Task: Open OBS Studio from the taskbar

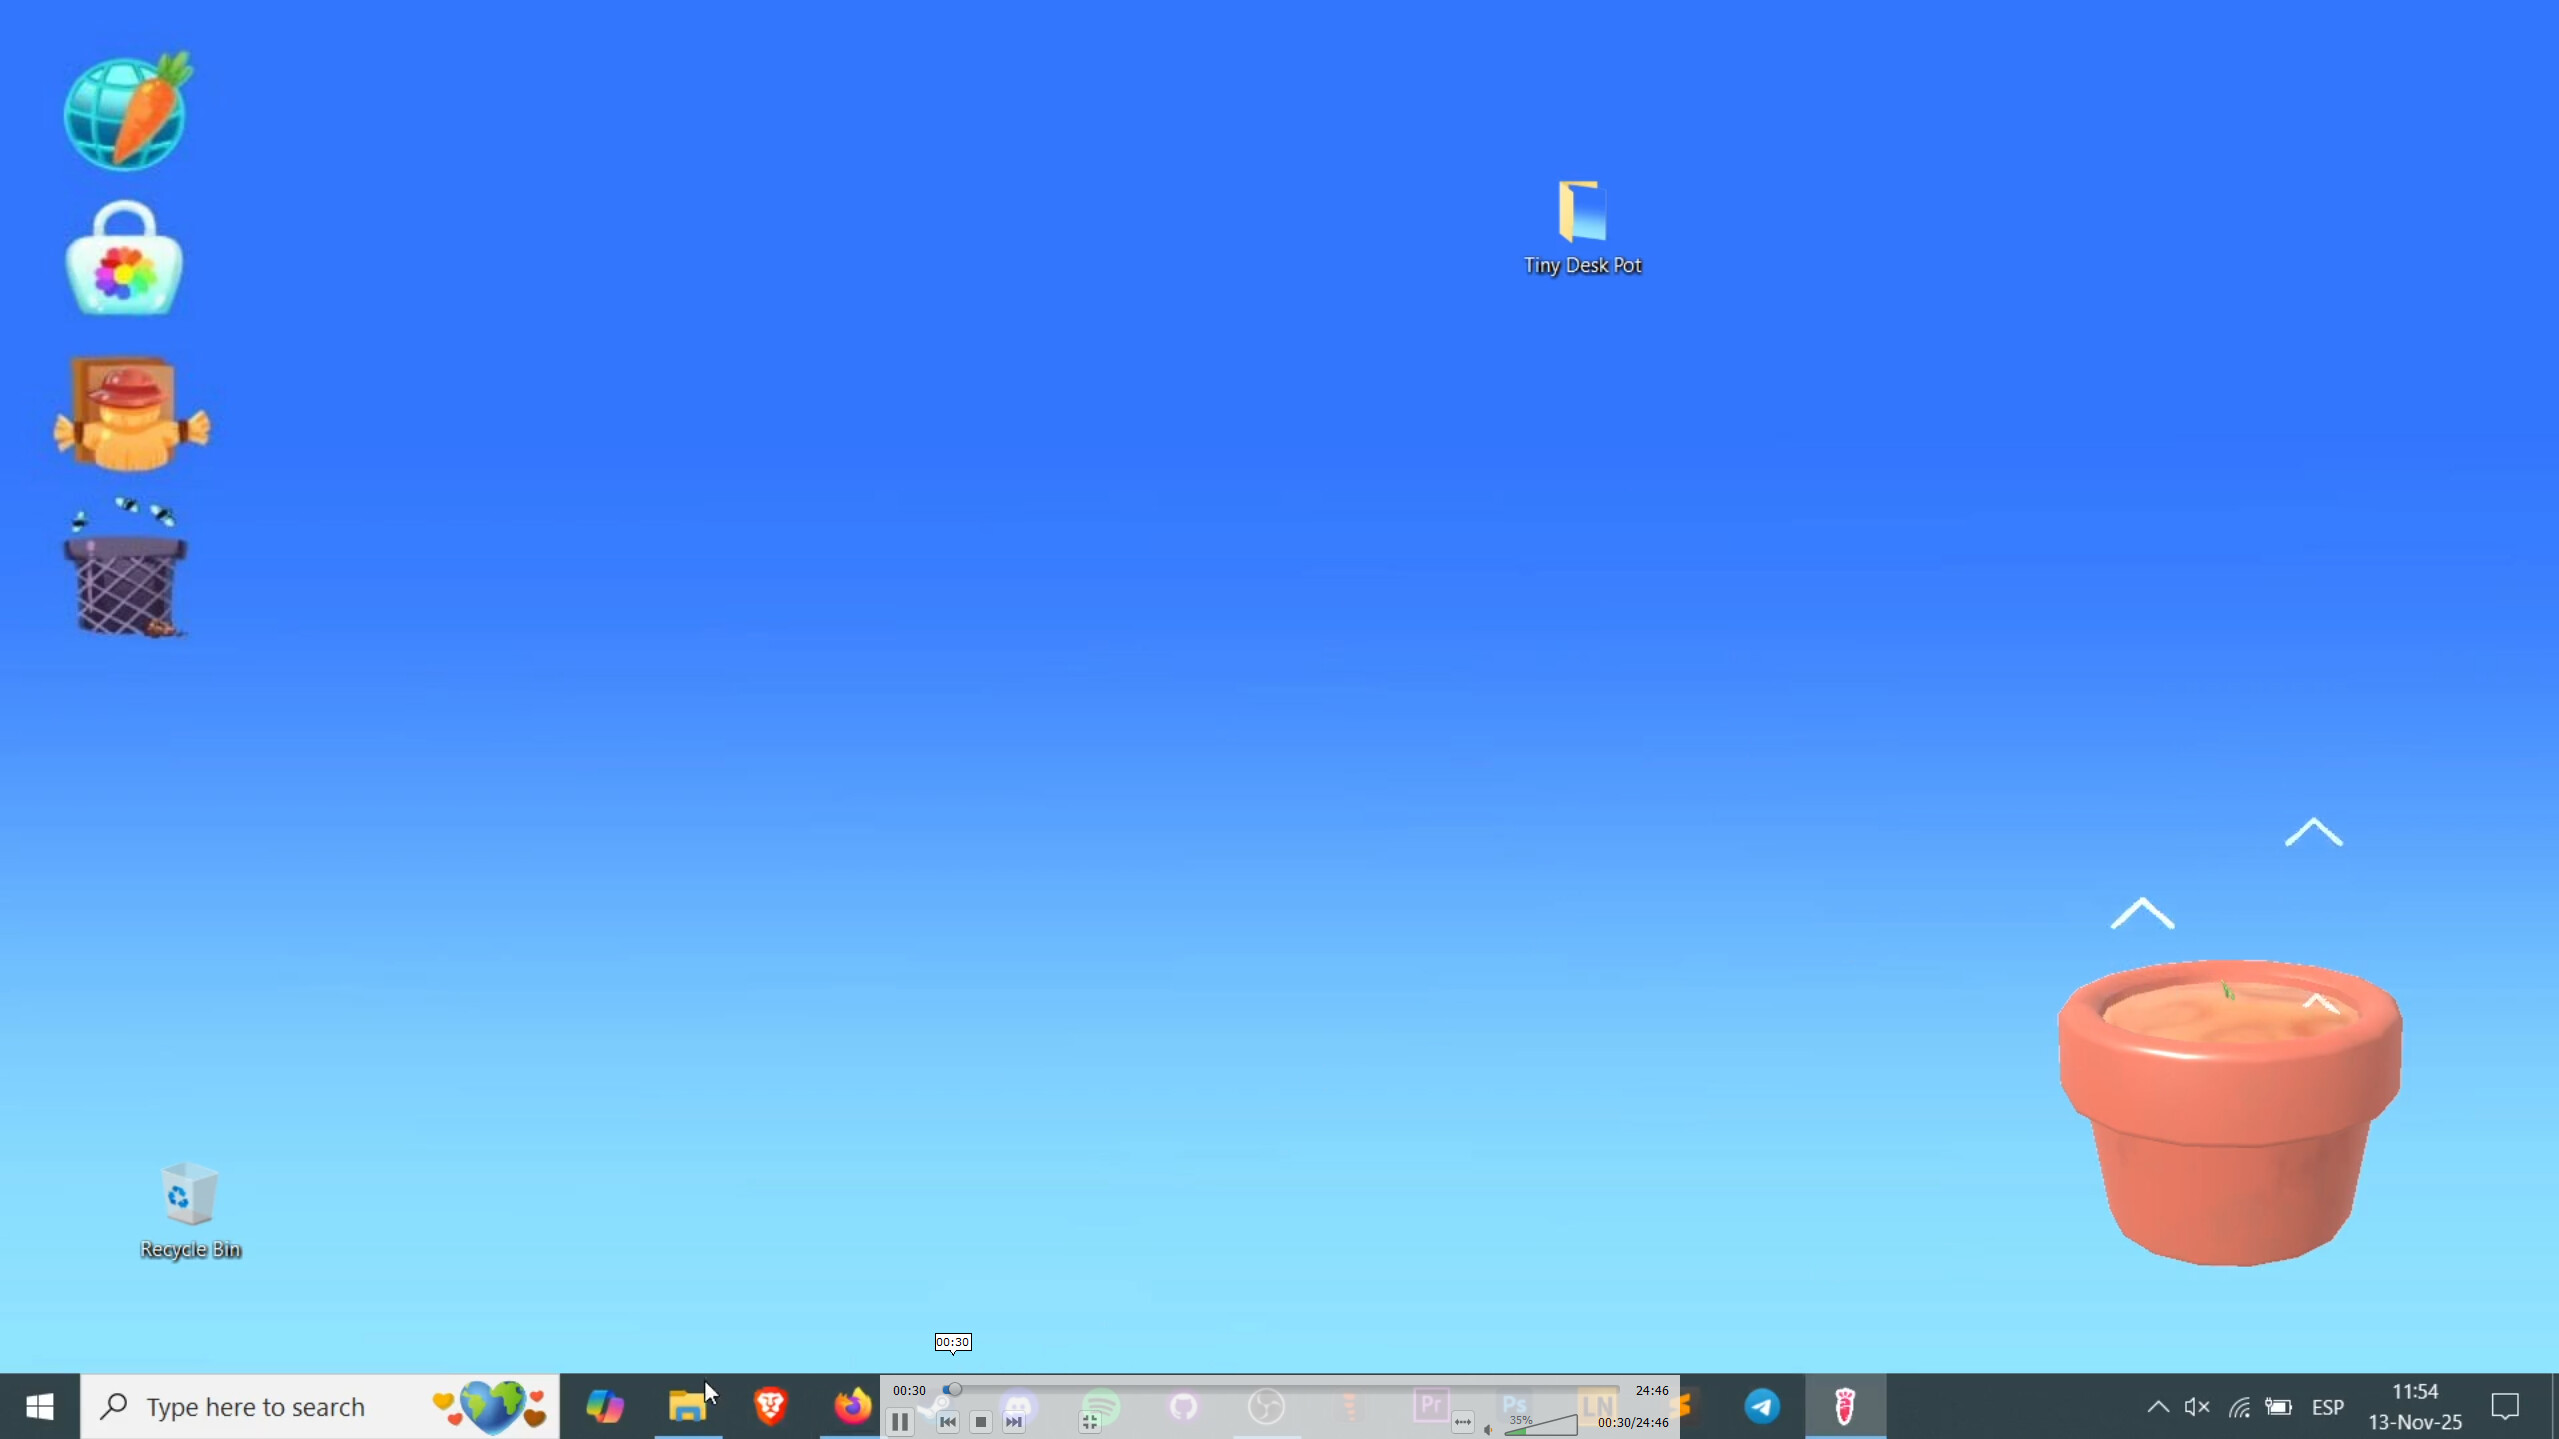Action: [x=1267, y=1407]
